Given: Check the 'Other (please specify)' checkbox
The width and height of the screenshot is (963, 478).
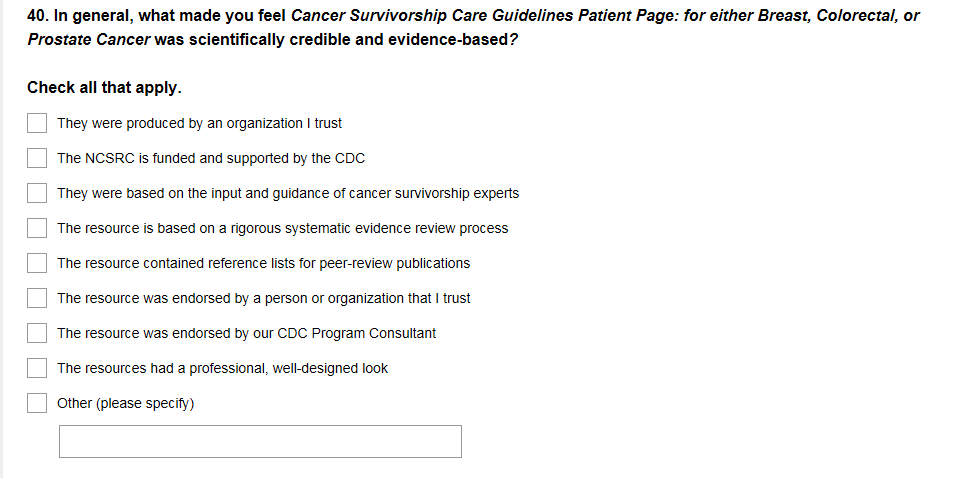Looking at the screenshot, I should (x=37, y=403).
